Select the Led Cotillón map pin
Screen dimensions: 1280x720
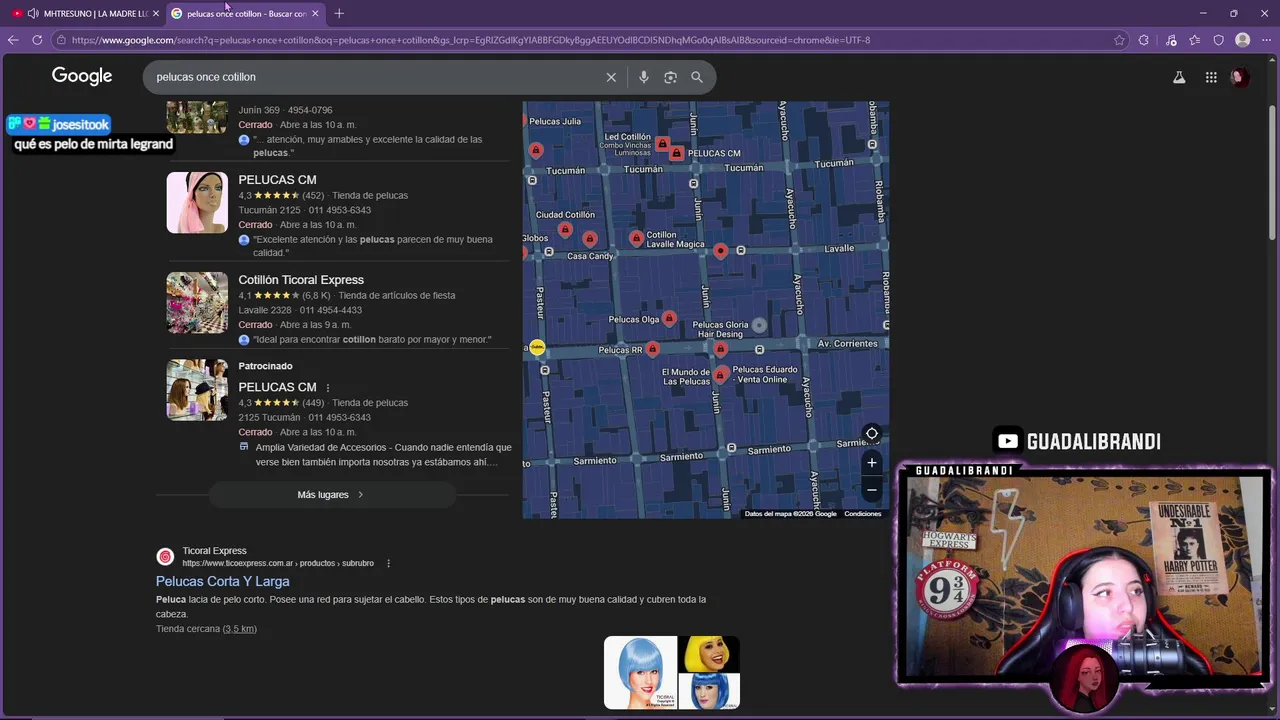click(662, 145)
